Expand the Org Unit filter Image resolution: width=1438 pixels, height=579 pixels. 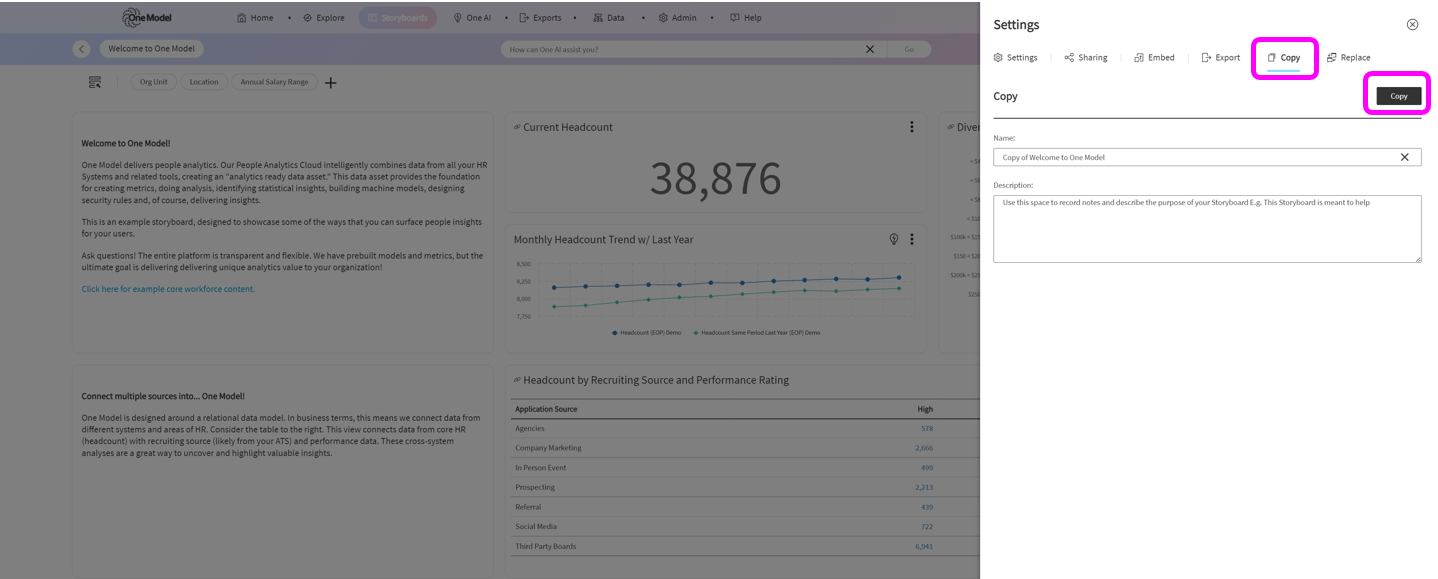(x=154, y=82)
